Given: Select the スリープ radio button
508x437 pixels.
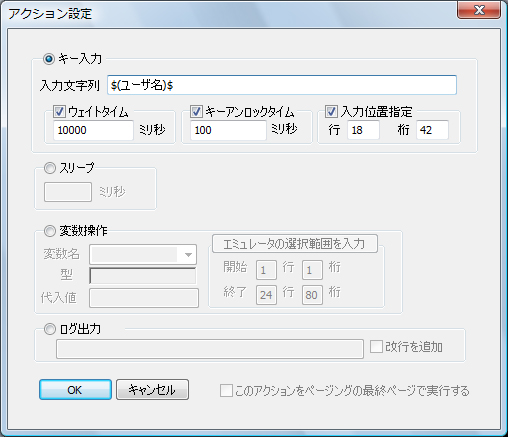Looking at the screenshot, I should 50,168.
